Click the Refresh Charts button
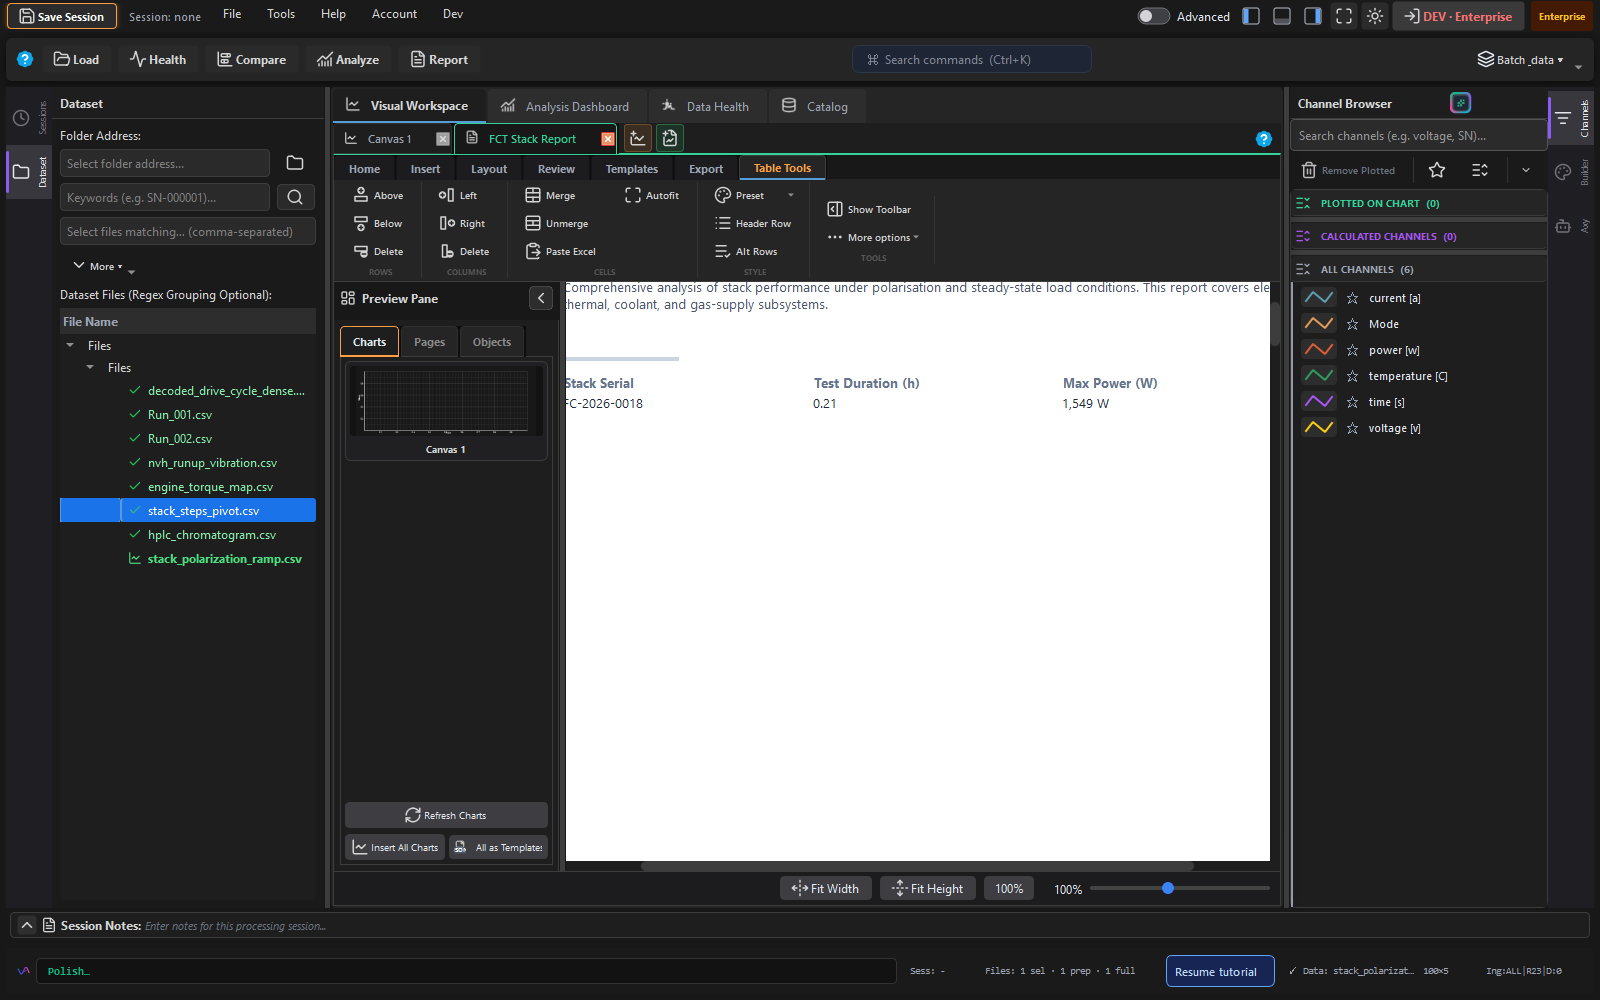This screenshot has height=1000, width=1600. (x=446, y=815)
